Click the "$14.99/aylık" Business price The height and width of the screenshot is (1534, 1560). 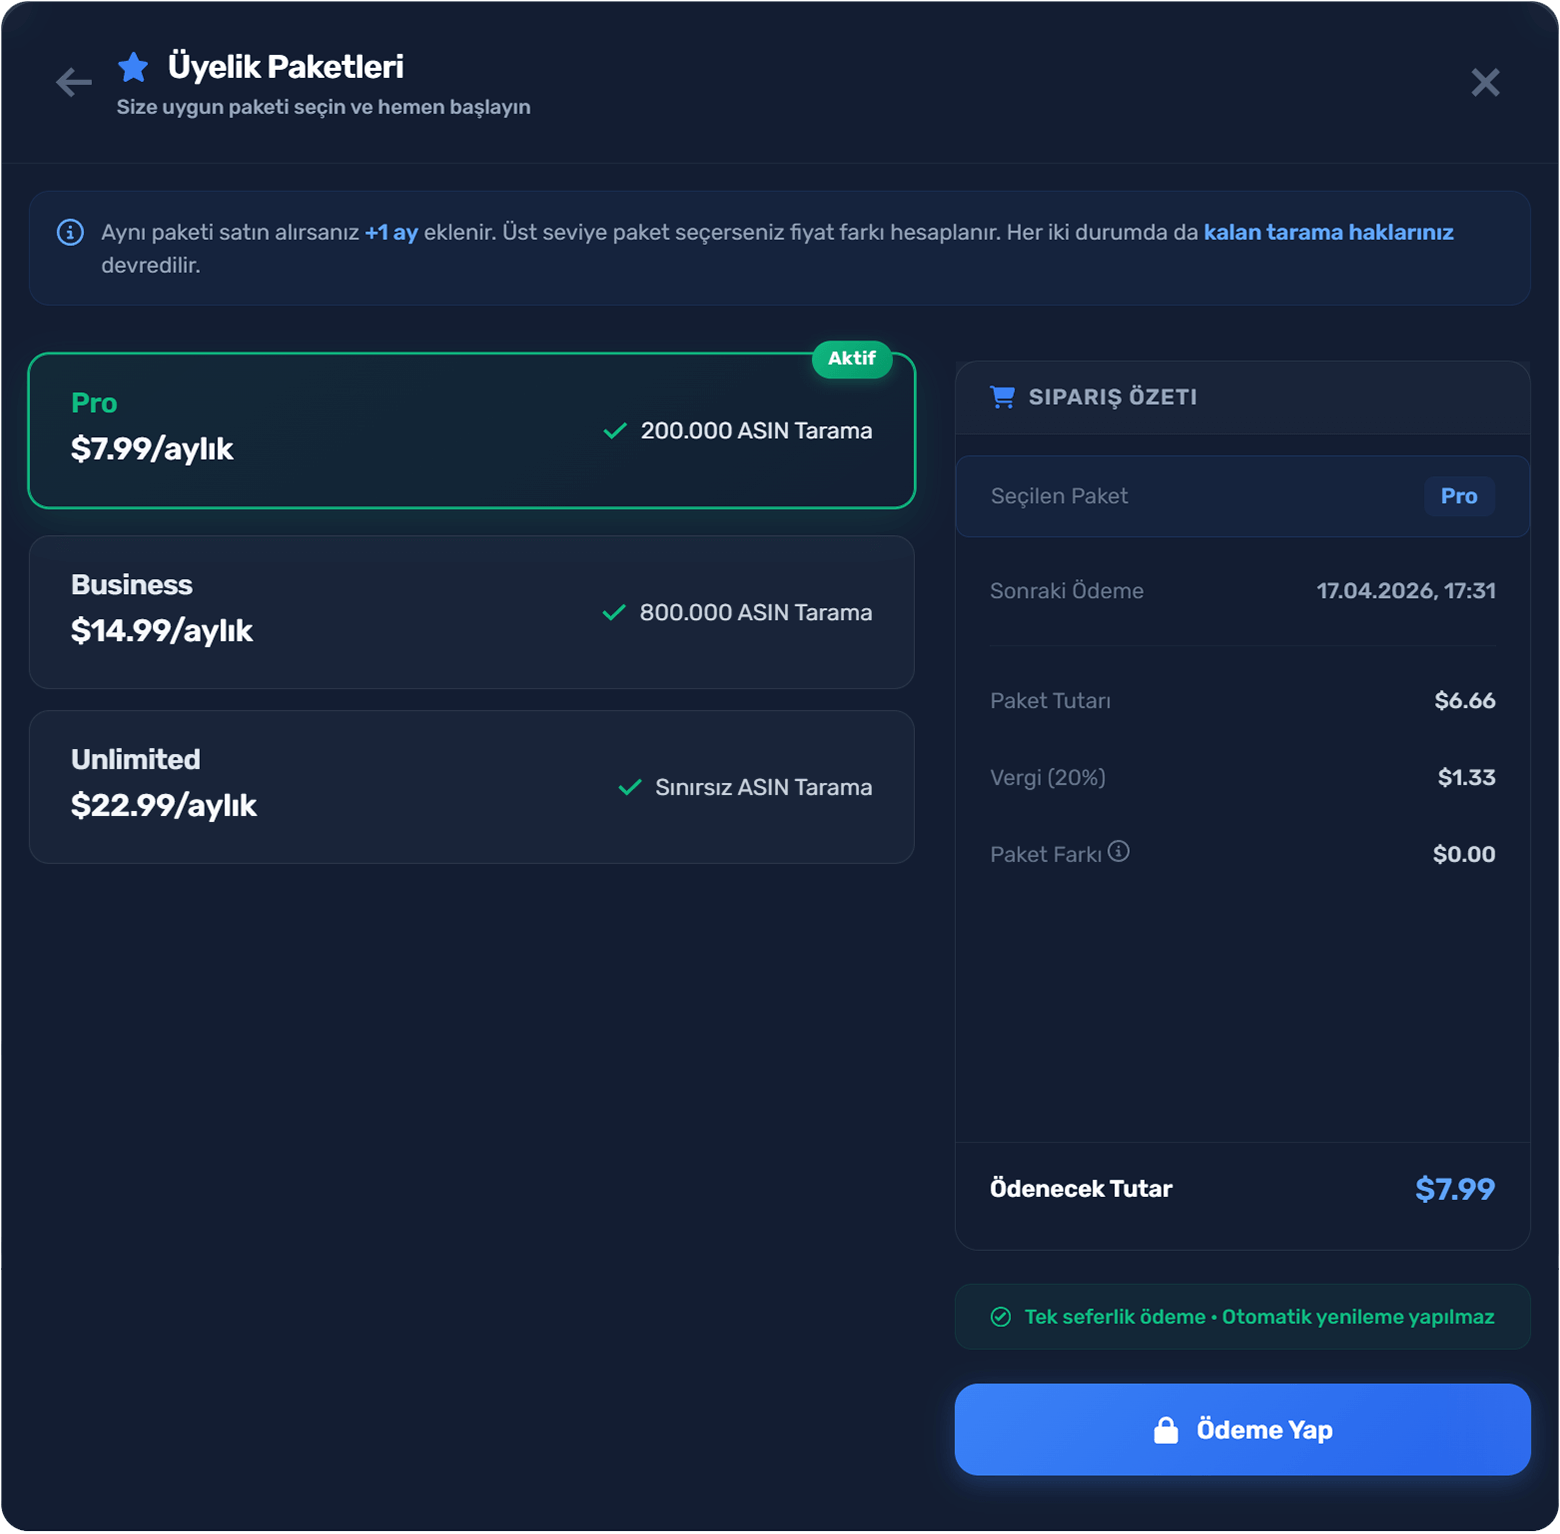click(162, 631)
